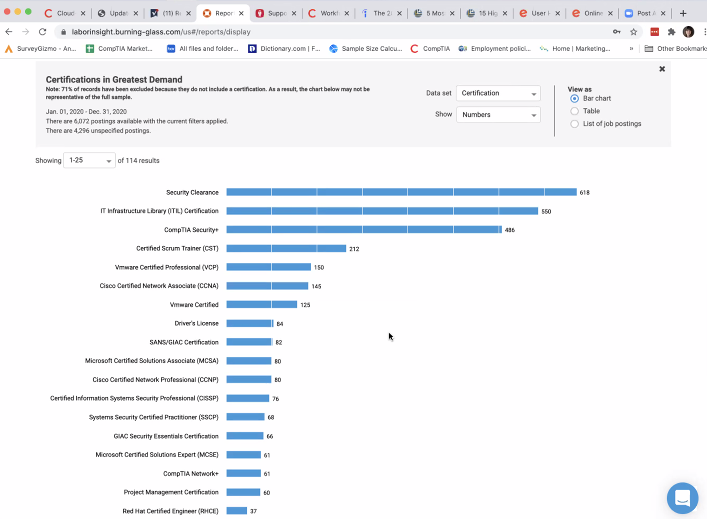Open the Other Bookmarks folder
Viewport: 707px width, 519px height.
[675, 48]
